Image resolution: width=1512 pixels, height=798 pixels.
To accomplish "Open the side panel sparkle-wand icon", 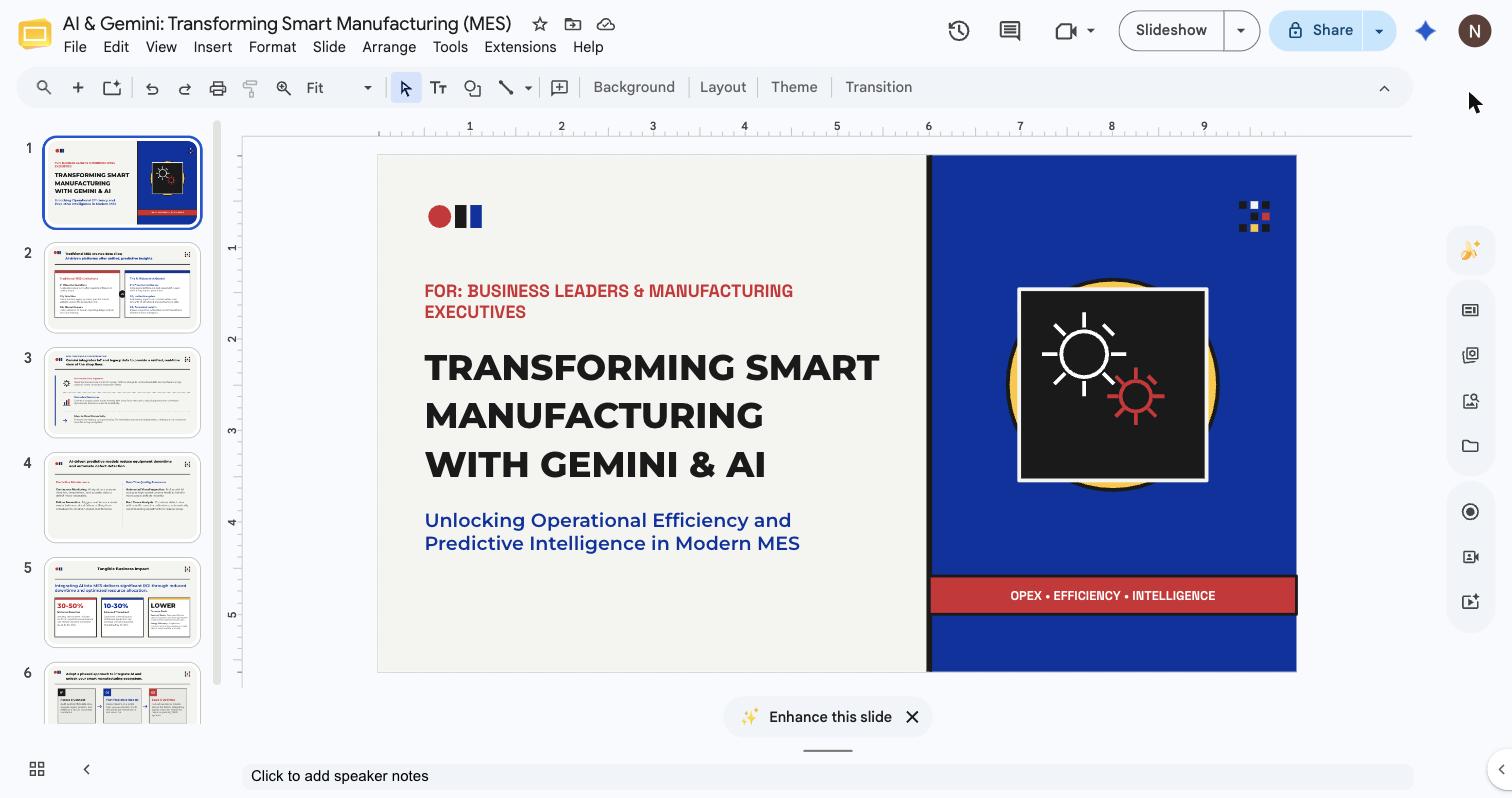I will coord(1470,250).
